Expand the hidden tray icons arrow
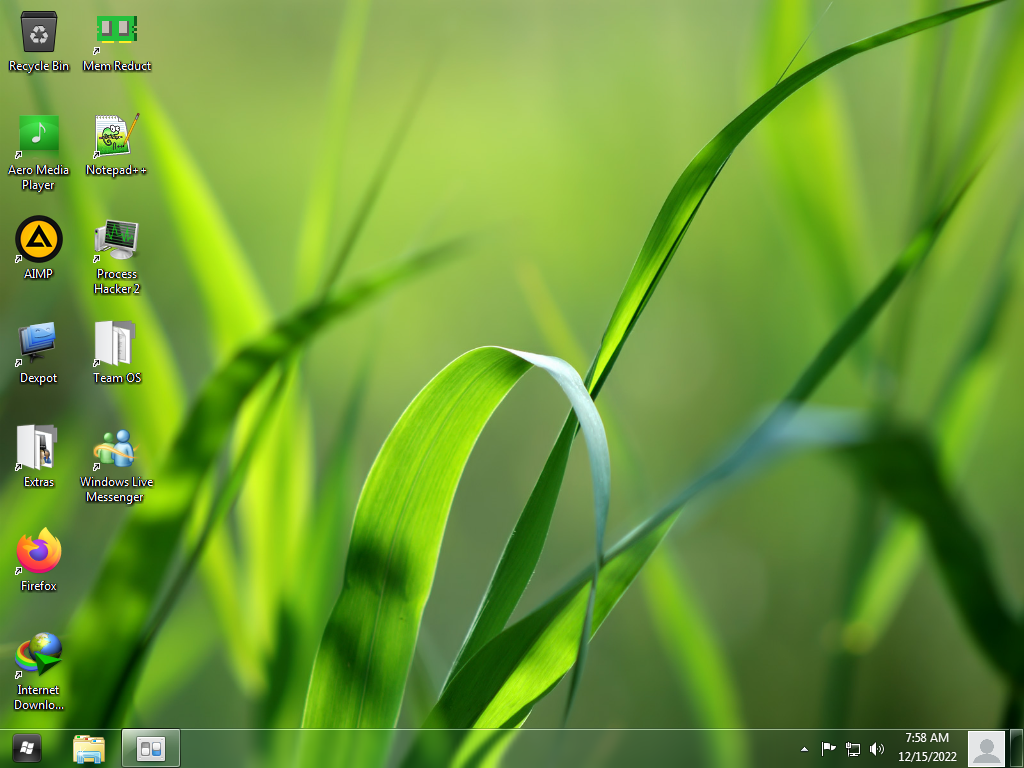 coord(804,748)
